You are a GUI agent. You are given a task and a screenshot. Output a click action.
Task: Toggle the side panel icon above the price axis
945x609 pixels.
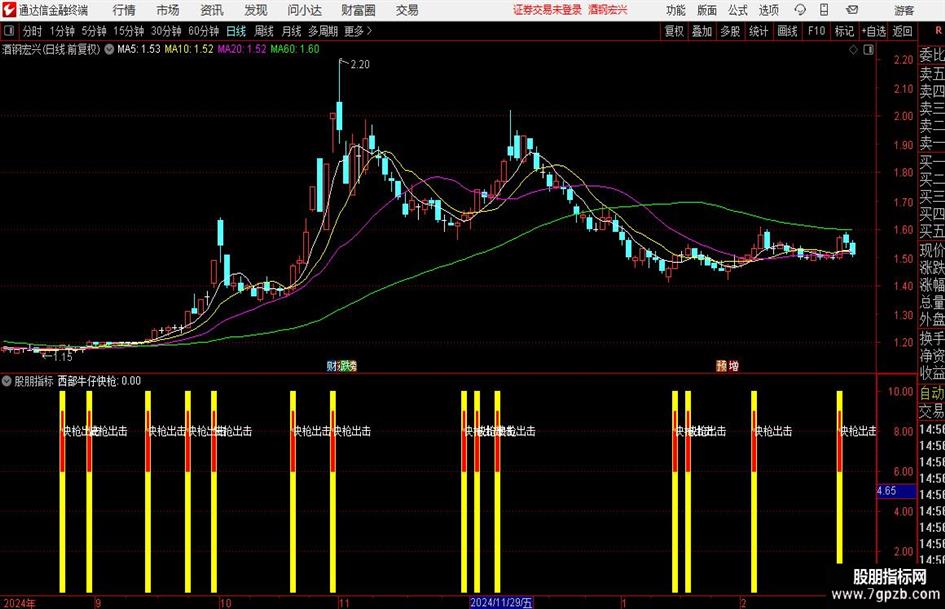(868, 50)
